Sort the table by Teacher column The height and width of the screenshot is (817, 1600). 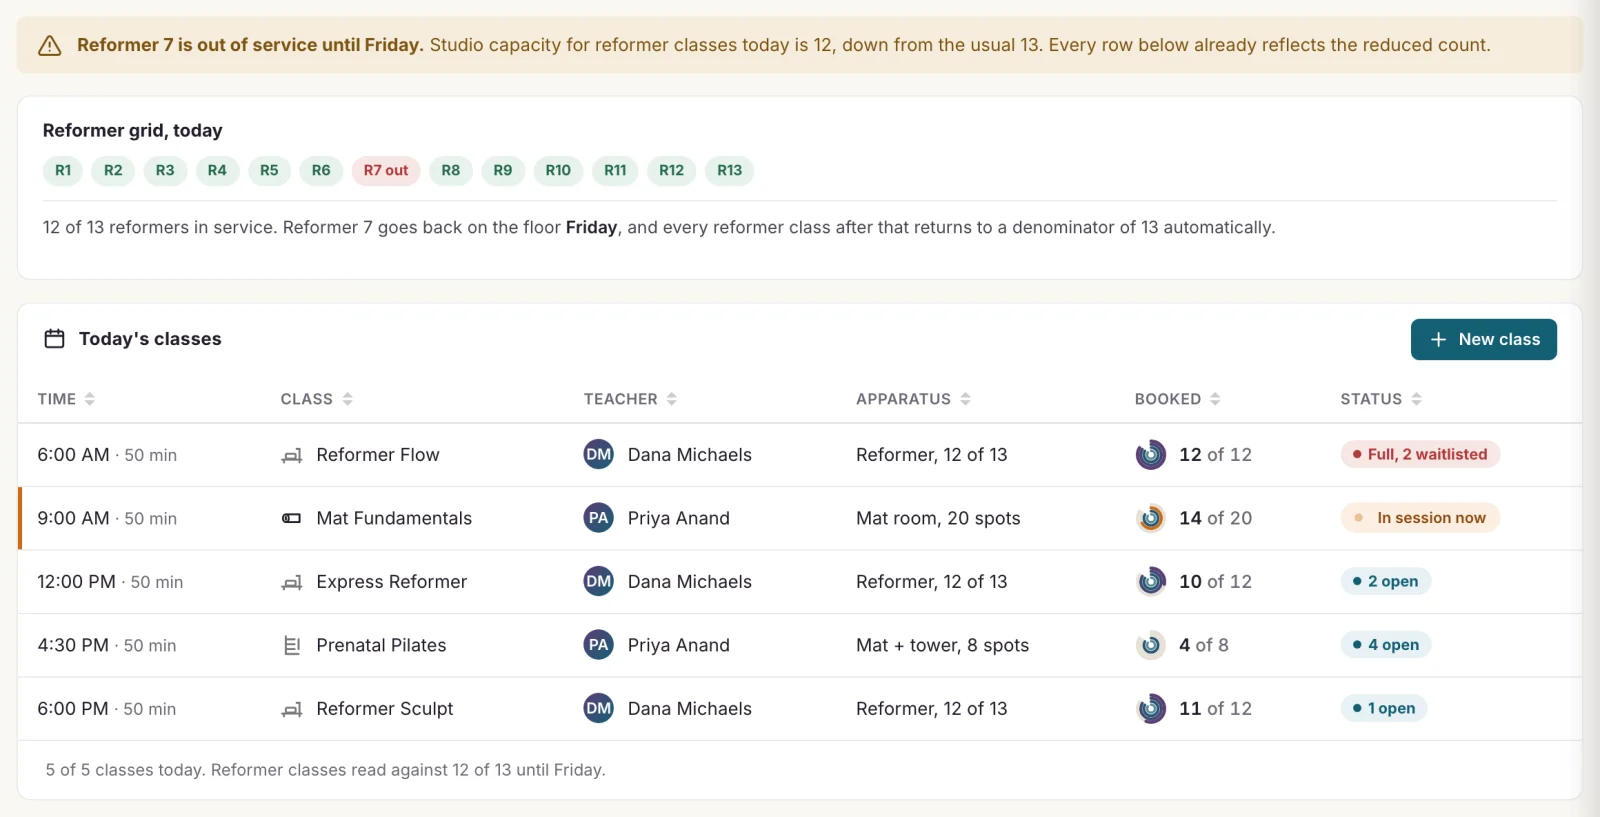click(631, 399)
